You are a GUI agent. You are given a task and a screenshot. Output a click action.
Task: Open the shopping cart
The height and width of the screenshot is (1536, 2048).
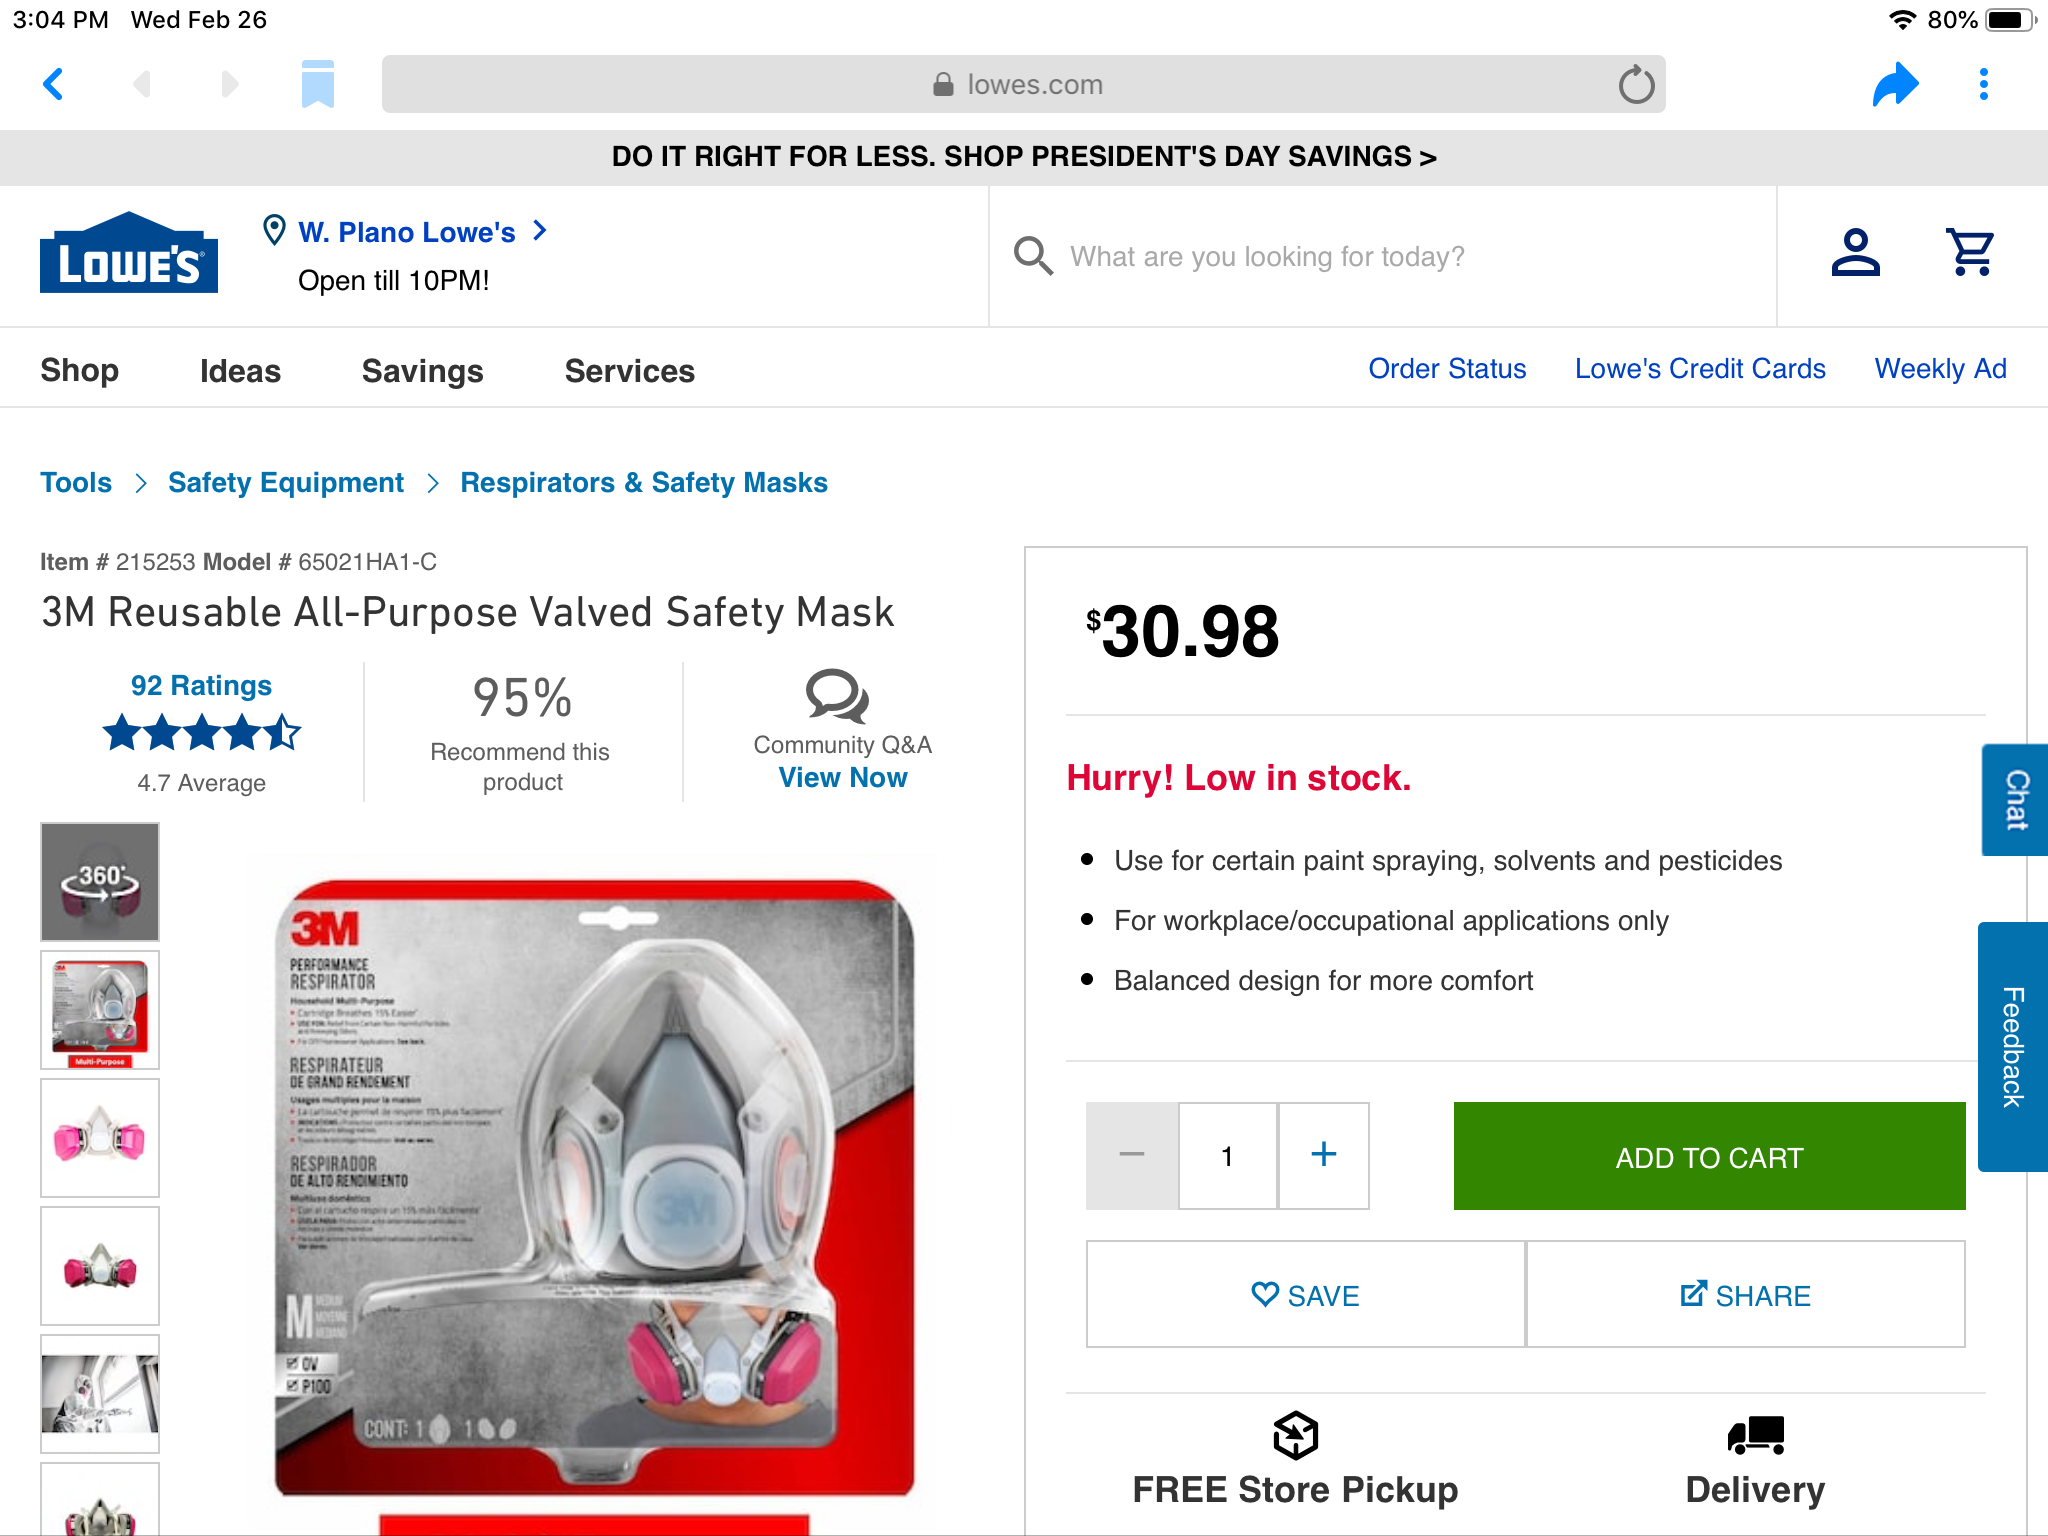(x=1970, y=254)
